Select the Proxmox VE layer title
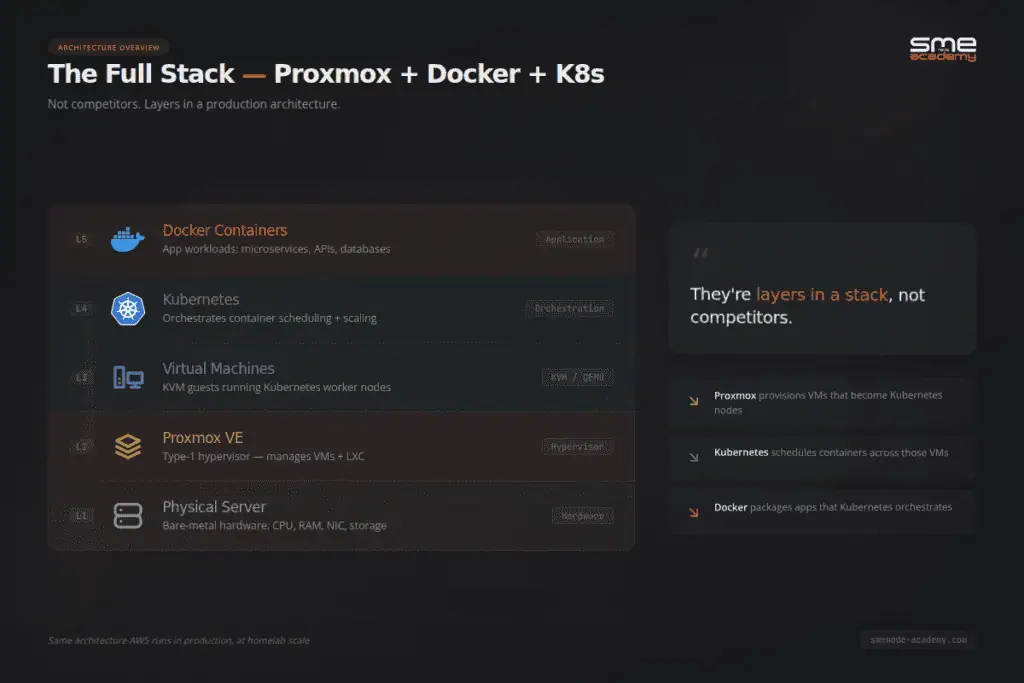 pyautogui.click(x=203, y=438)
